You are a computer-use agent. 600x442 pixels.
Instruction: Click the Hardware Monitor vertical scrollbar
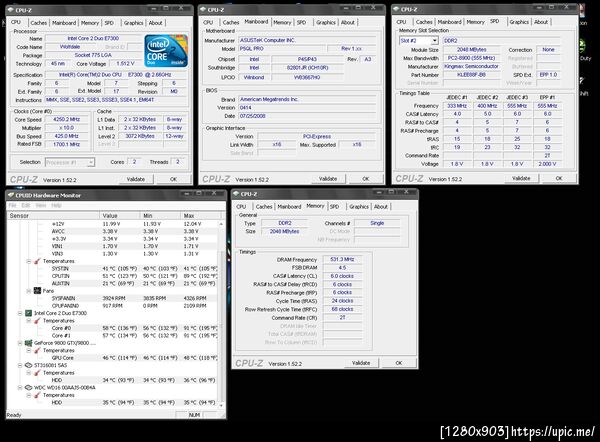221,314
